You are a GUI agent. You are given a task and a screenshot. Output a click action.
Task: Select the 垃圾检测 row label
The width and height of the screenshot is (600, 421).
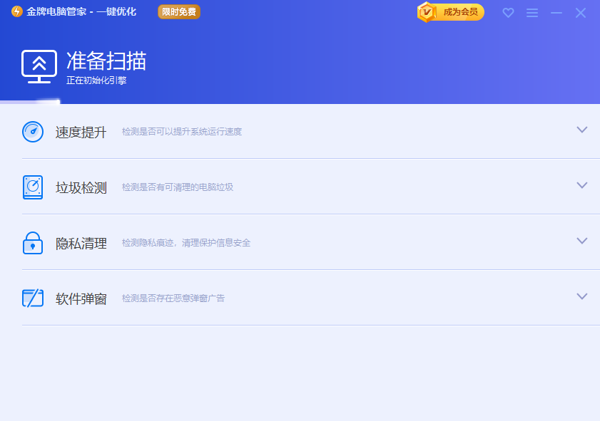[81, 187]
